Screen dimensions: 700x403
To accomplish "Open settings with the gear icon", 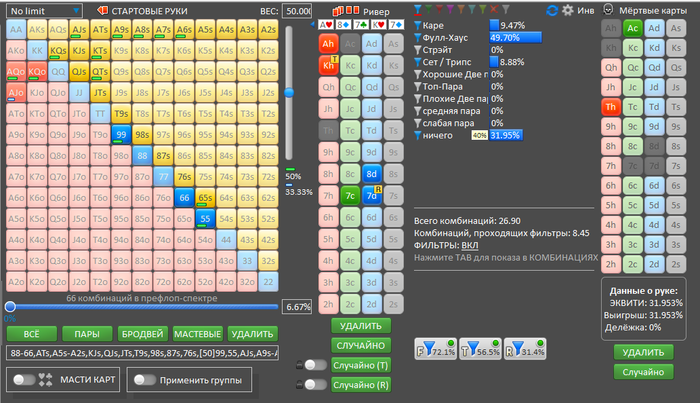I will click(568, 10).
